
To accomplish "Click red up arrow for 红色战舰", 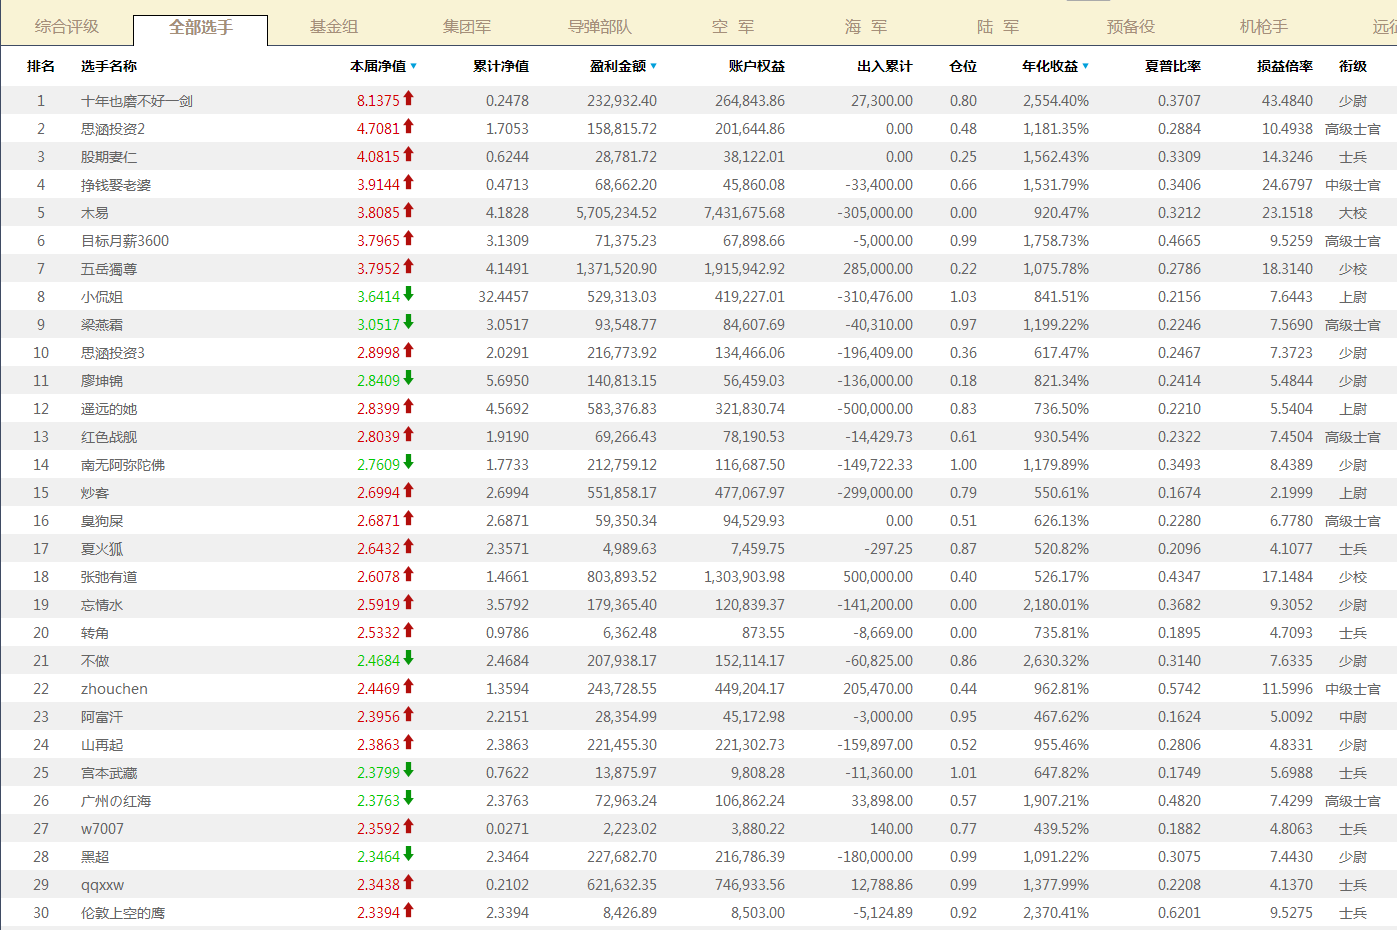I will [409, 434].
